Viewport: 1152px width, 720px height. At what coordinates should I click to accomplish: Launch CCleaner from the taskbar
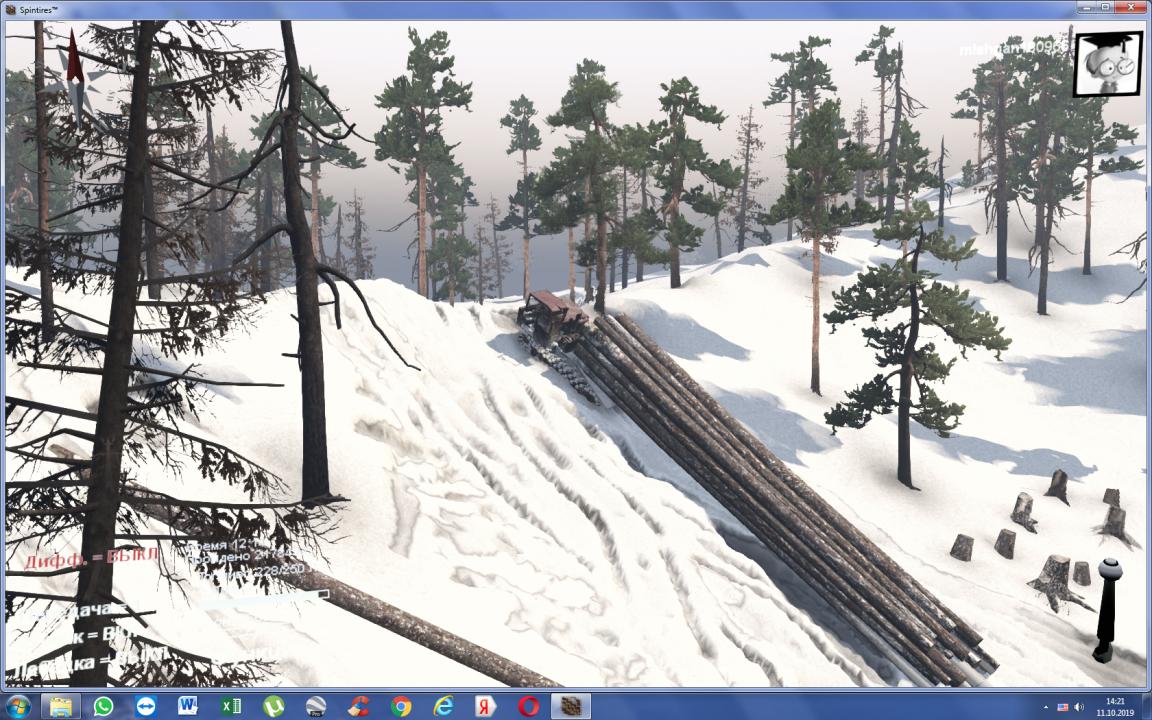coord(358,706)
